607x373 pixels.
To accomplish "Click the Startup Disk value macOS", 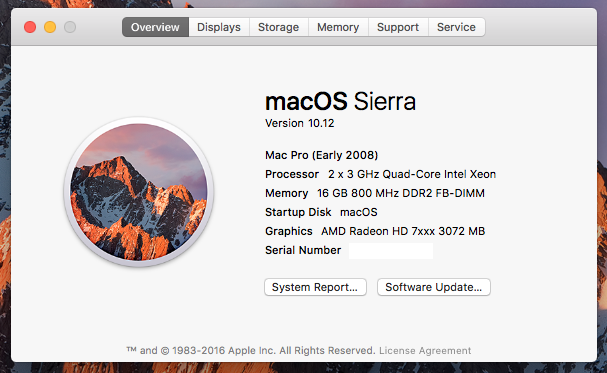I will pyautogui.click(x=358, y=212).
